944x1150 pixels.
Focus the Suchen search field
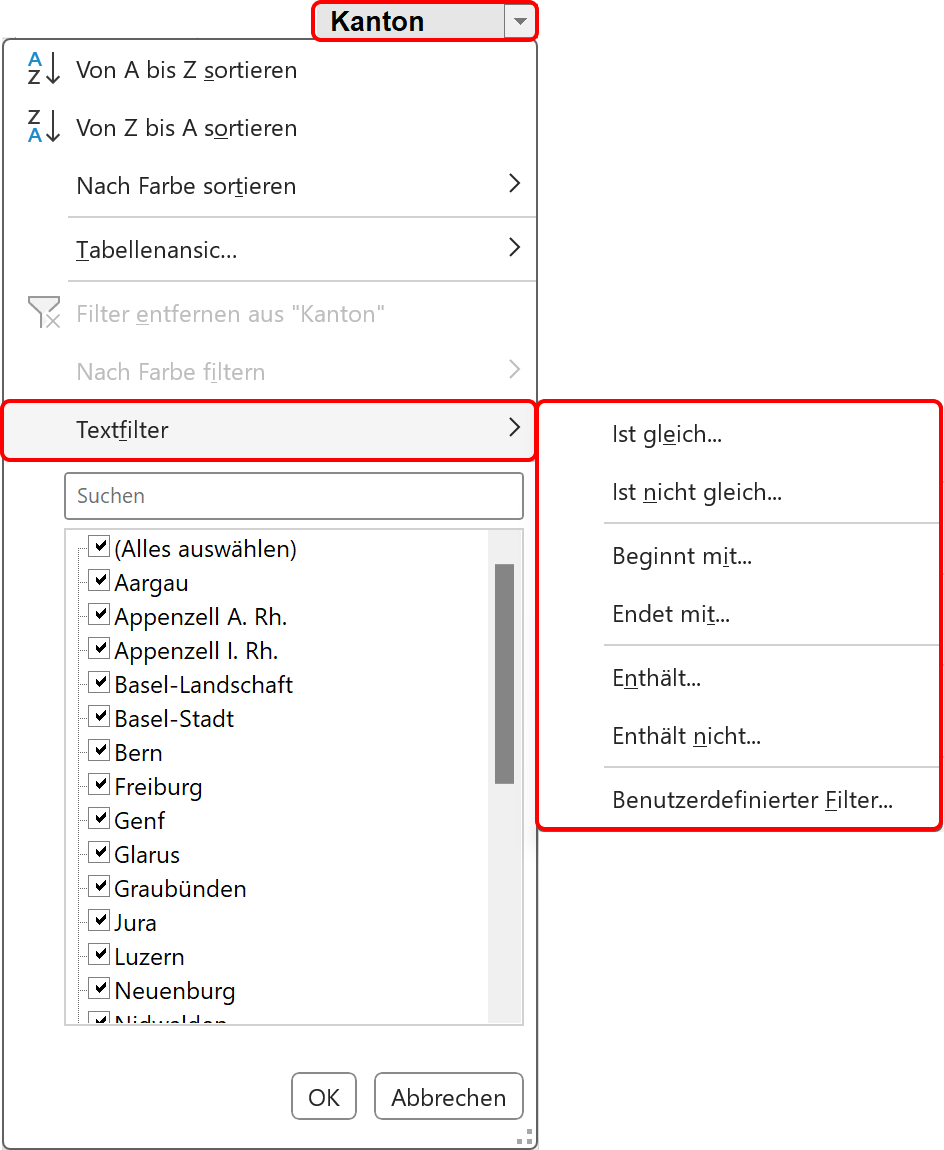tap(294, 496)
